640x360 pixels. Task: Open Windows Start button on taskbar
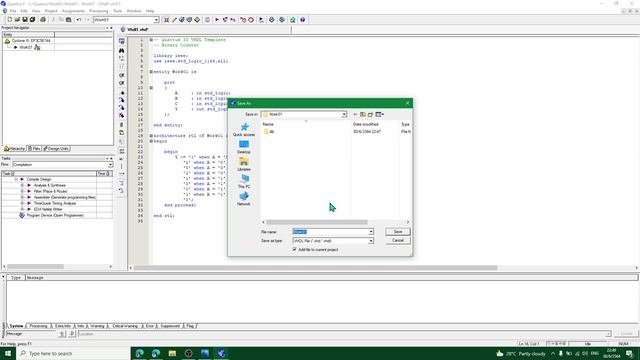8,353
